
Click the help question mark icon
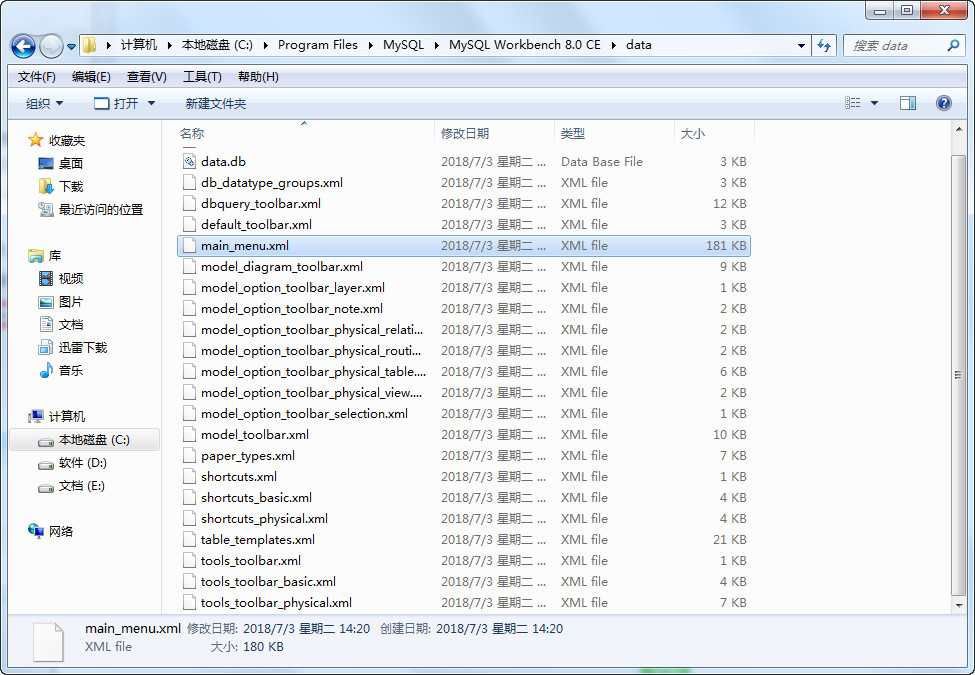point(943,103)
